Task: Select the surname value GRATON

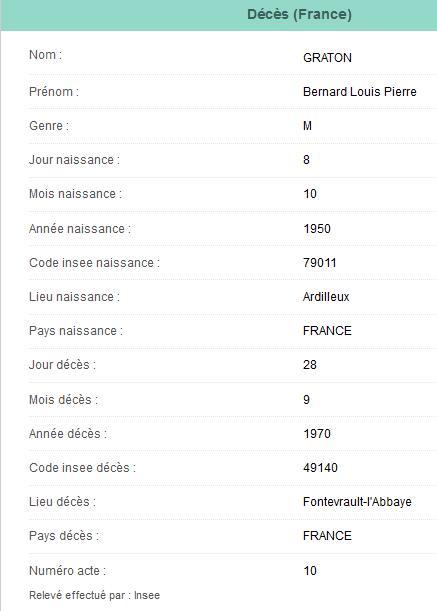Action: (327, 58)
